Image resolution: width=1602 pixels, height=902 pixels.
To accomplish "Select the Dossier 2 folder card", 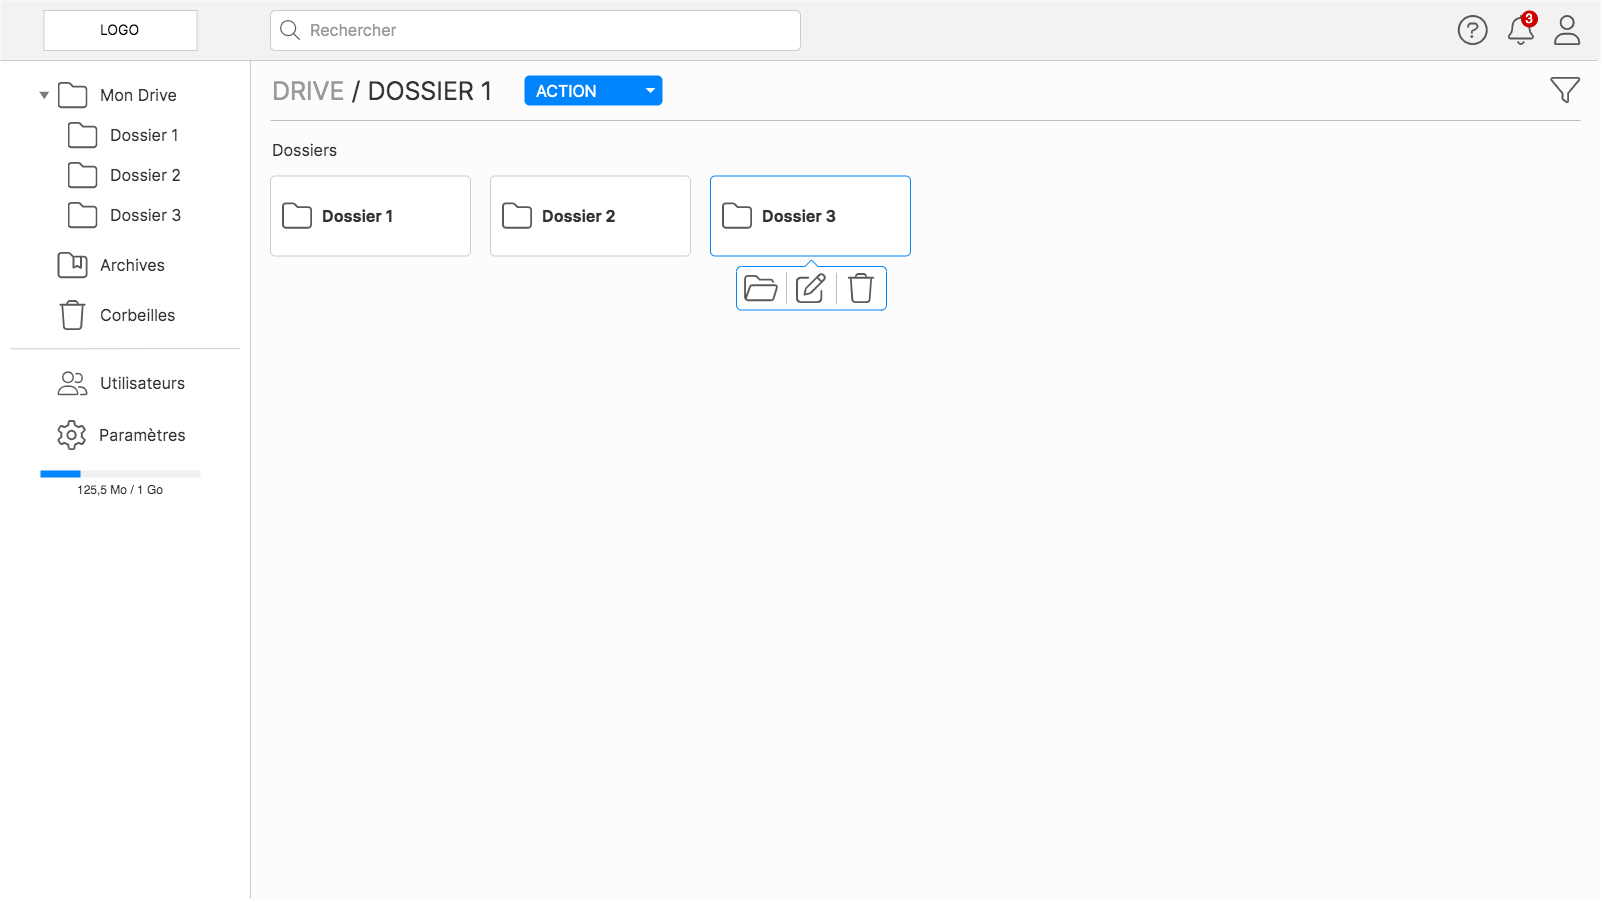I will 590,216.
